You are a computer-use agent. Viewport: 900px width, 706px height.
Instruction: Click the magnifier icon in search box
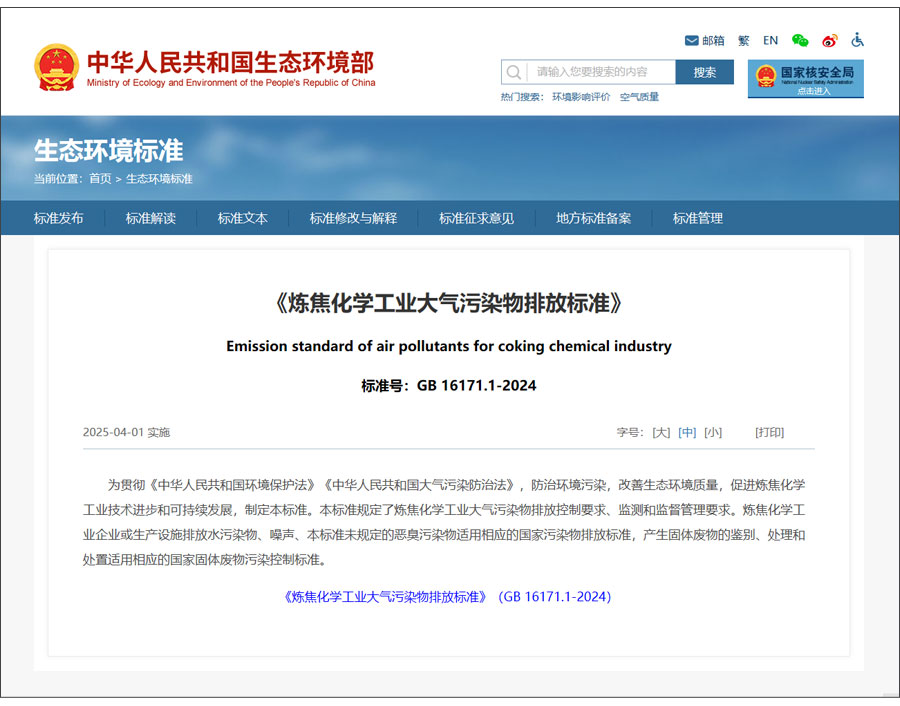pos(514,72)
